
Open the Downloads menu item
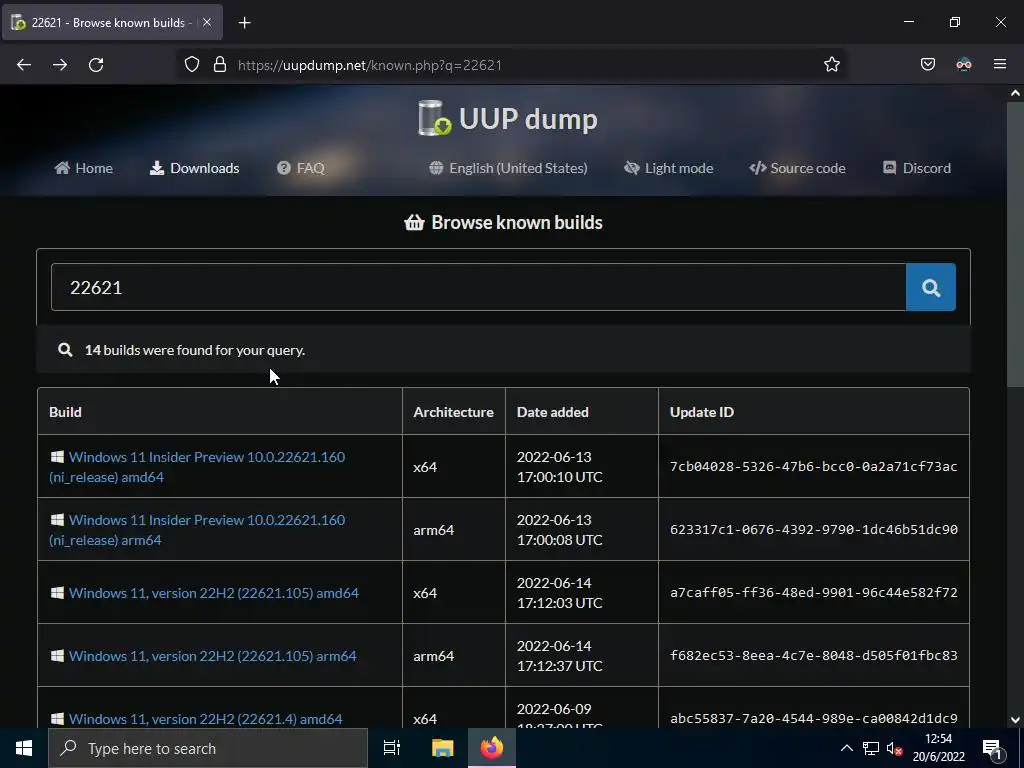tap(195, 168)
